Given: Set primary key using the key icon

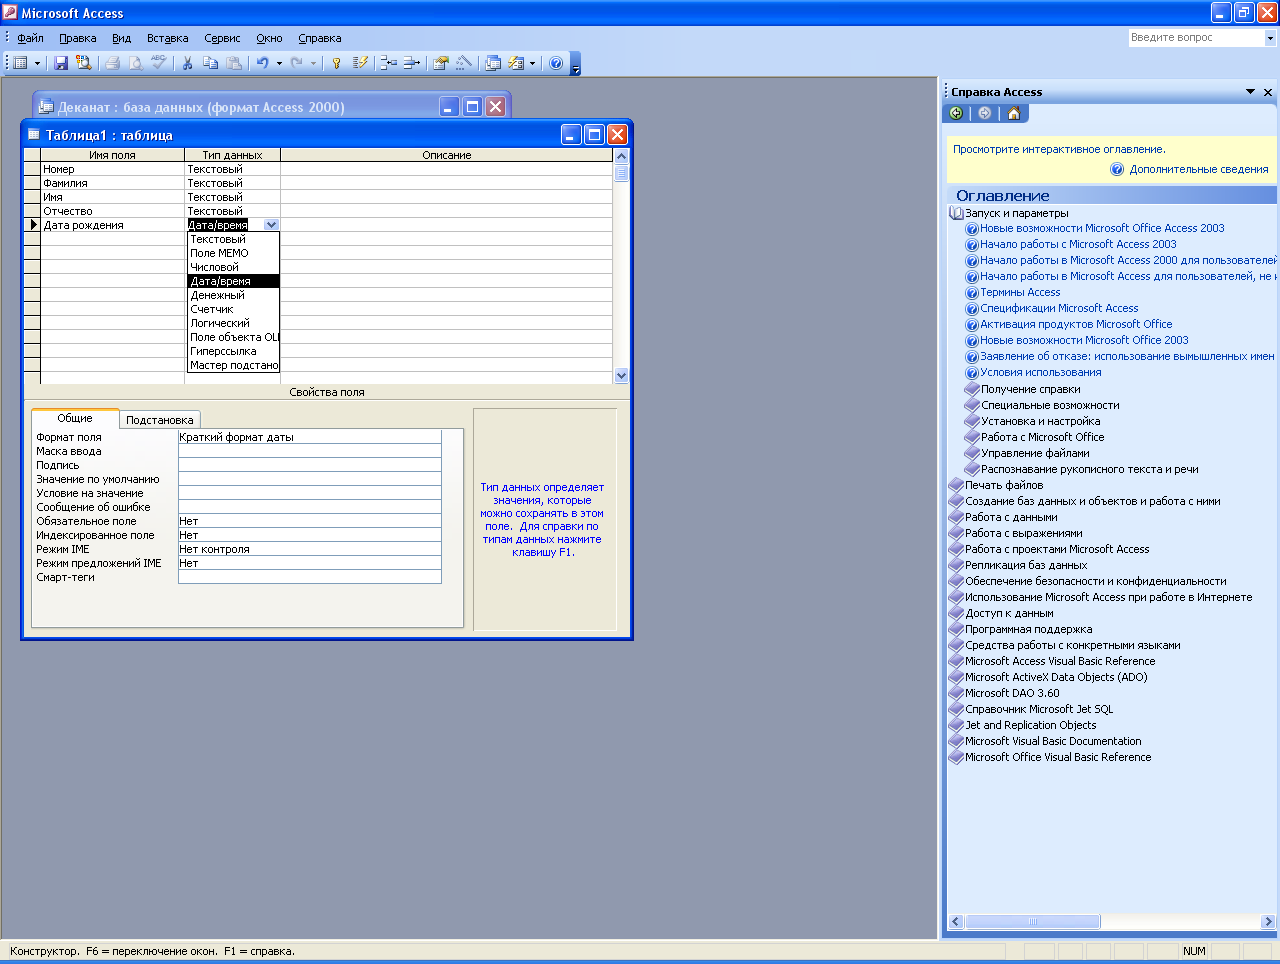Looking at the screenshot, I should 337,63.
